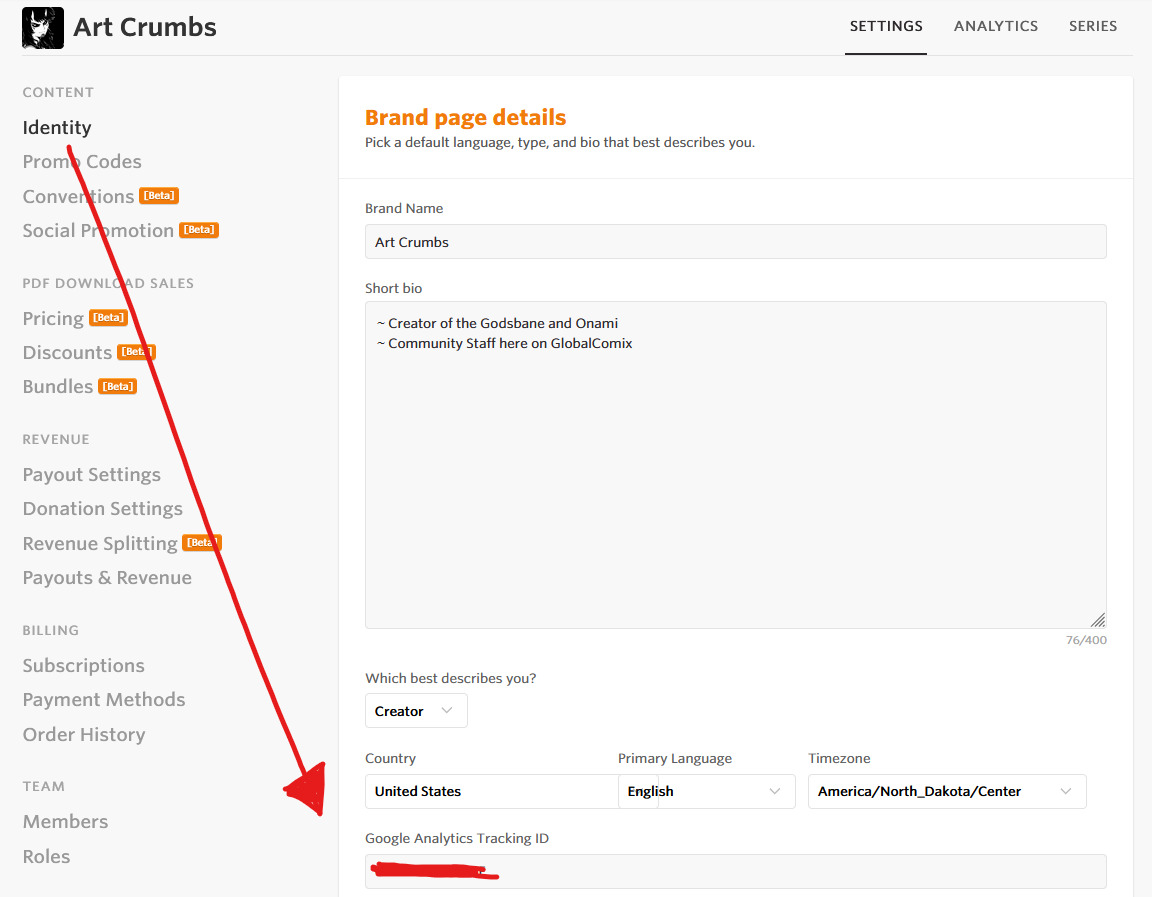Click the Art Crumbs brand avatar
This screenshot has width=1152, height=897.
(43, 28)
